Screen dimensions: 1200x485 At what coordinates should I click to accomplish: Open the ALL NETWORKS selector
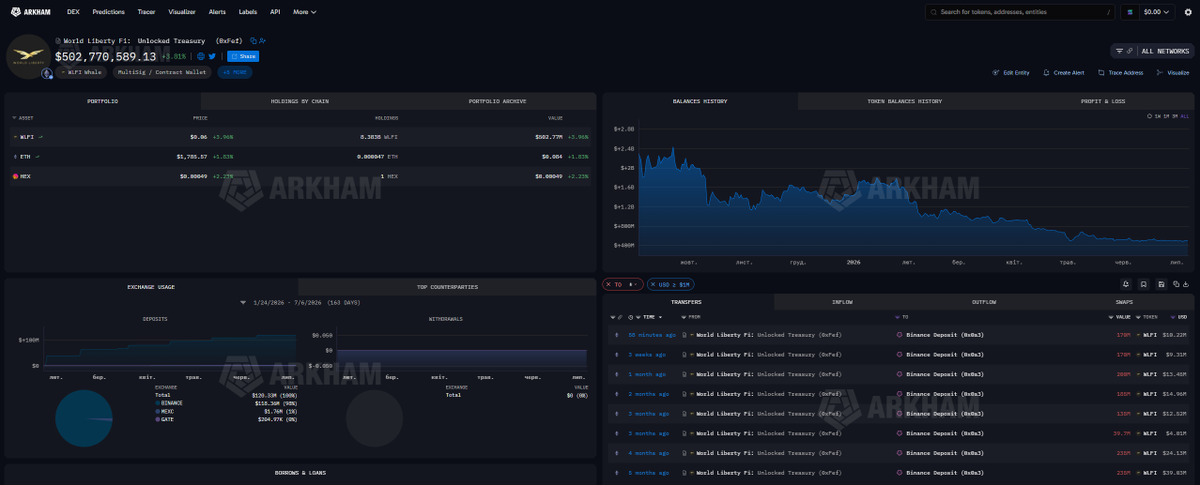(x=1165, y=51)
